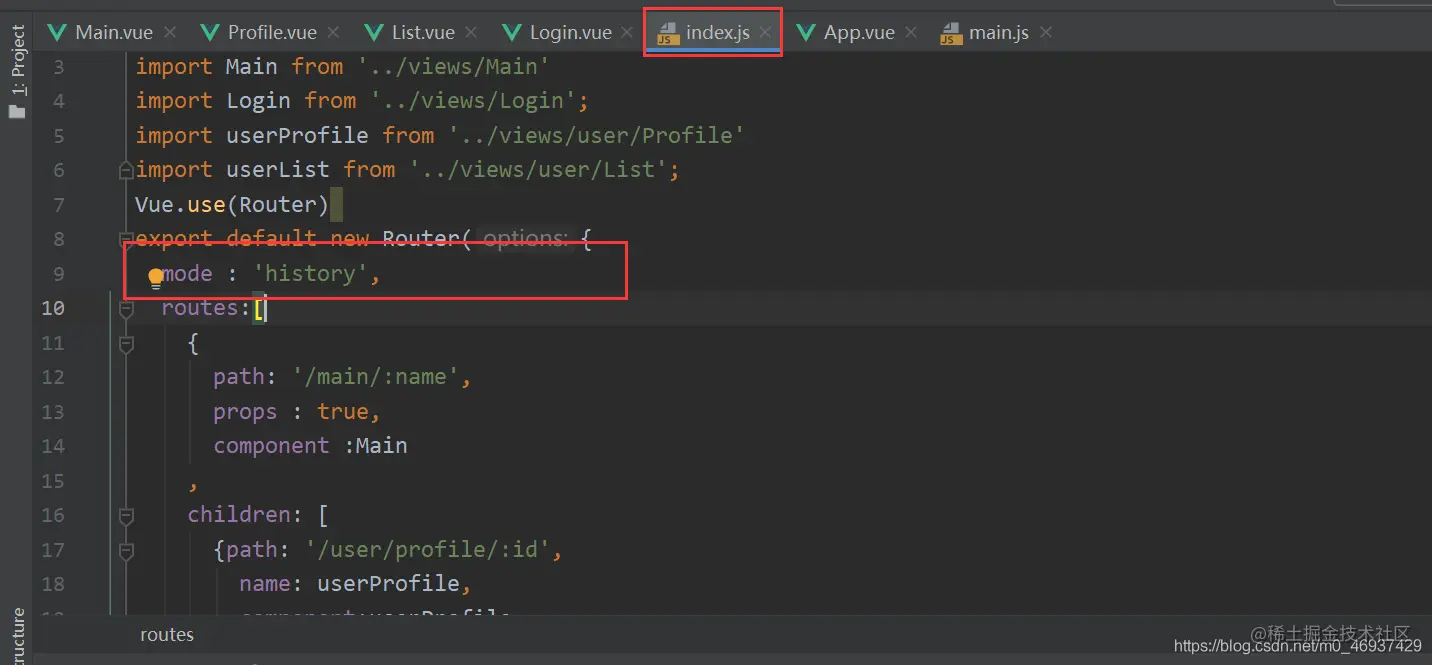The image size is (1432, 665).
Task: Click 'userList' identifier on line 6
Action: [278, 169]
